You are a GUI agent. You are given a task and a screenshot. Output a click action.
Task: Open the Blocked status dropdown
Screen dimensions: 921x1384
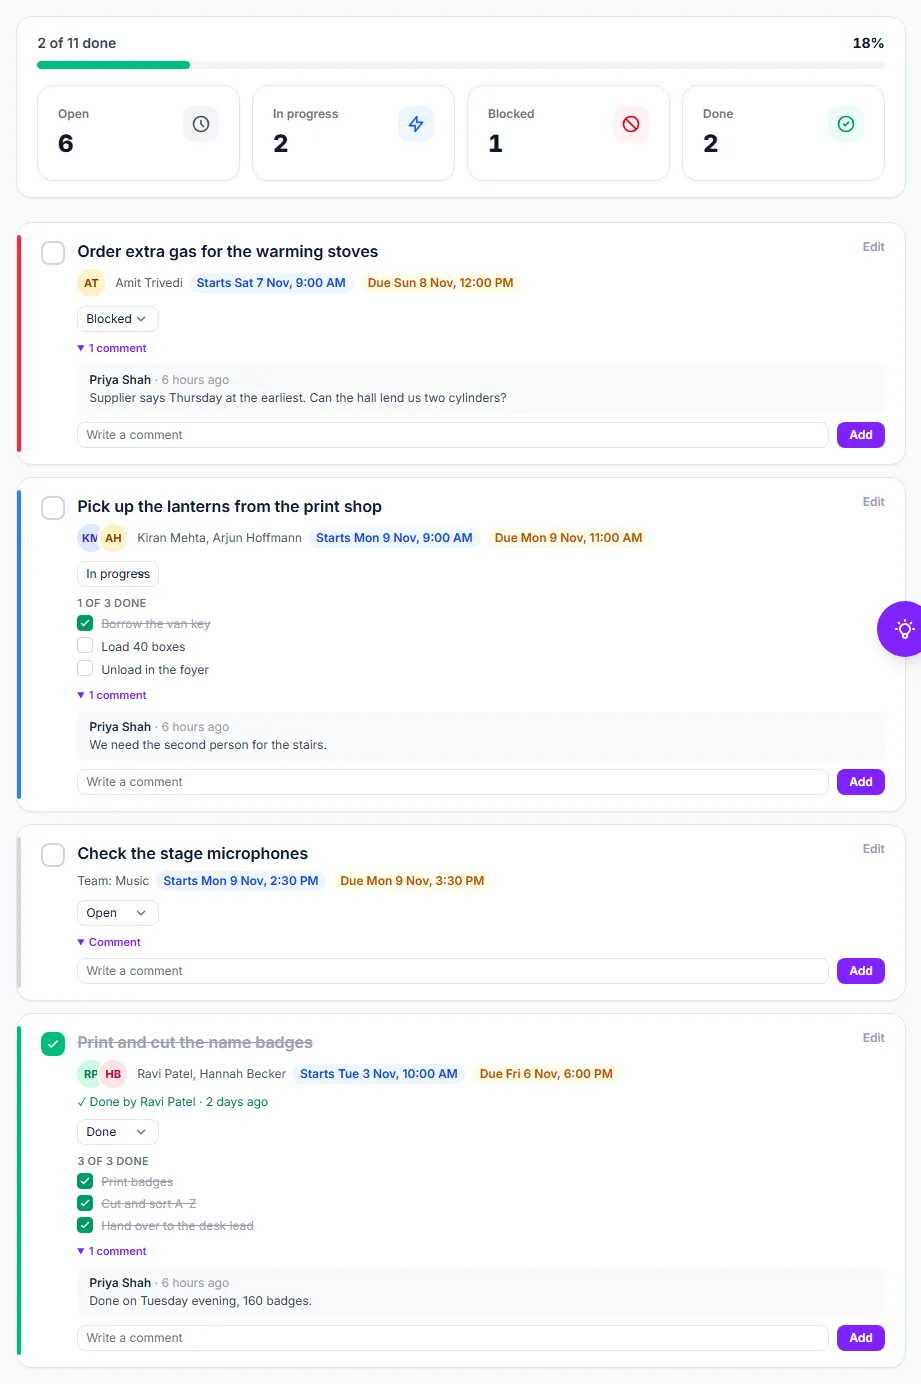tap(118, 319)
